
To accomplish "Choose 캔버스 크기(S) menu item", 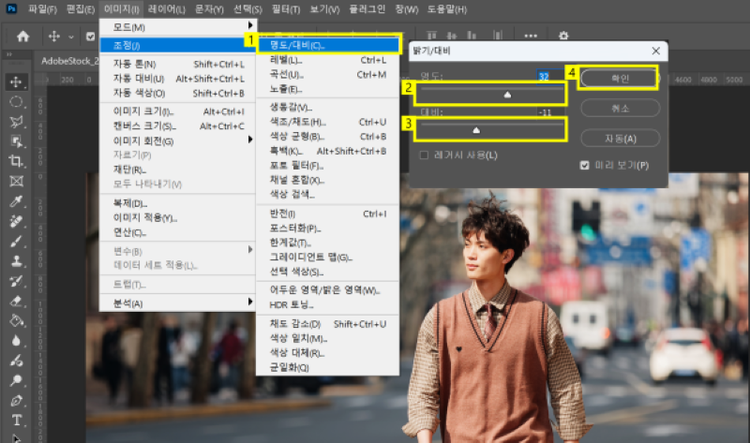I will coord(177,126).
